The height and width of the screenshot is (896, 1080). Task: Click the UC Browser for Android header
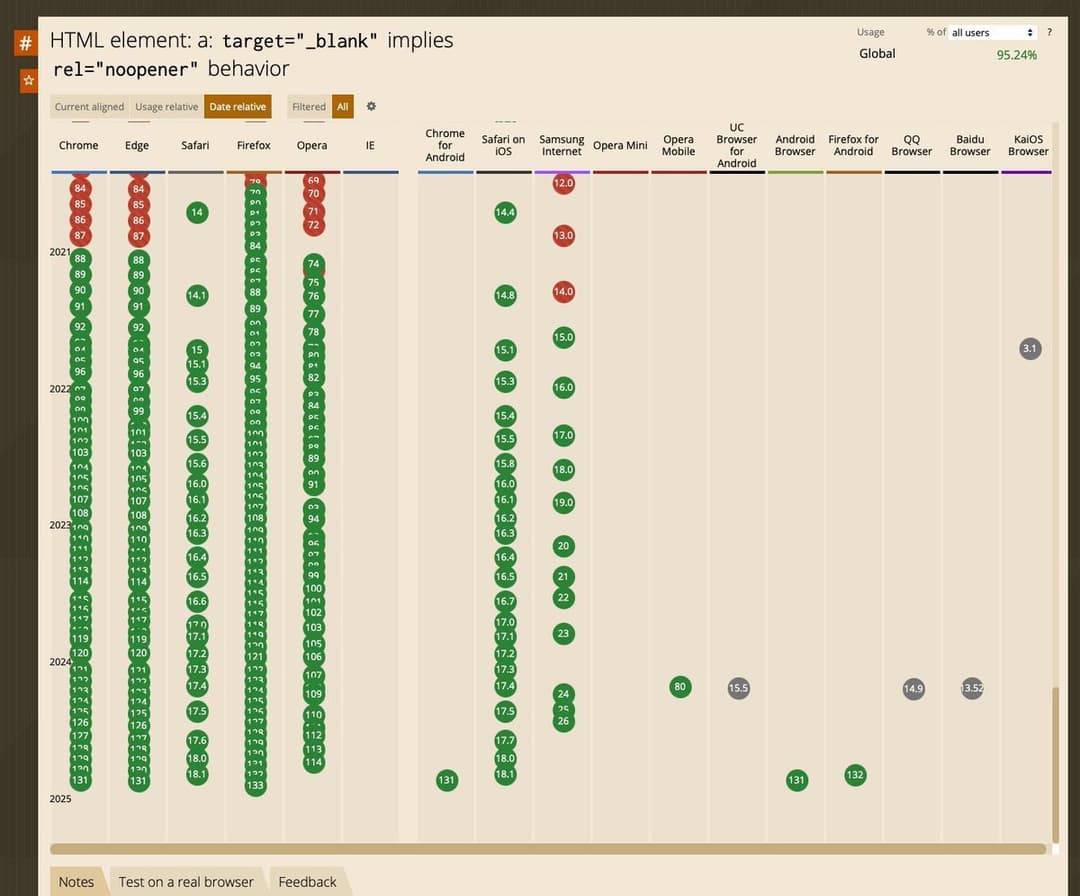[x=737, y=145]
